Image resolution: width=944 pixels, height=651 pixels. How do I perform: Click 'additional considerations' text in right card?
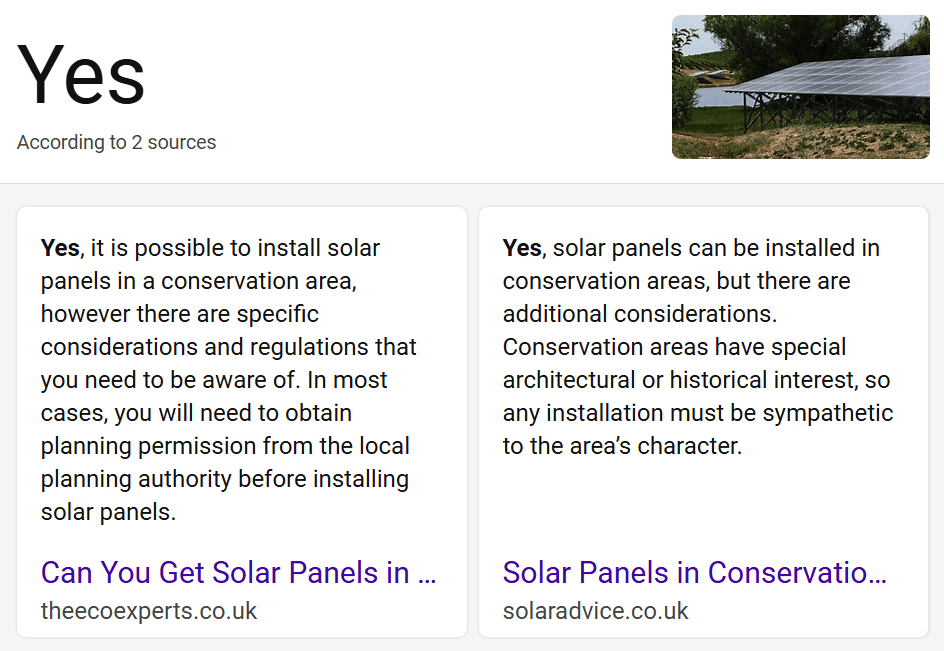[x=638, y=314]
